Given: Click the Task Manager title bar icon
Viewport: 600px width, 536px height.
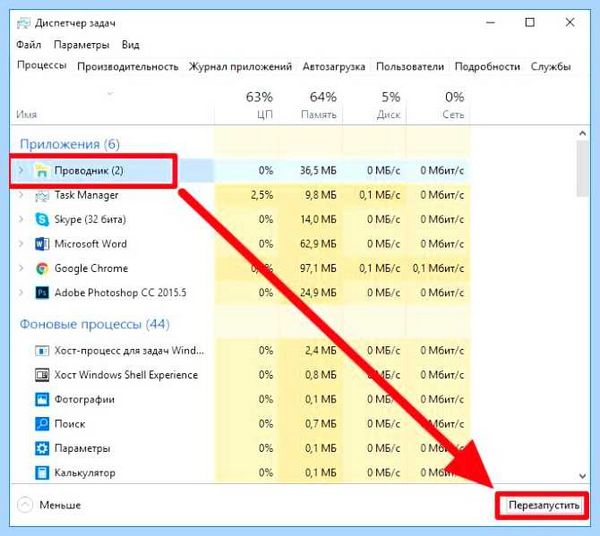Looking at the screenshot, I should tap(23, 23).
